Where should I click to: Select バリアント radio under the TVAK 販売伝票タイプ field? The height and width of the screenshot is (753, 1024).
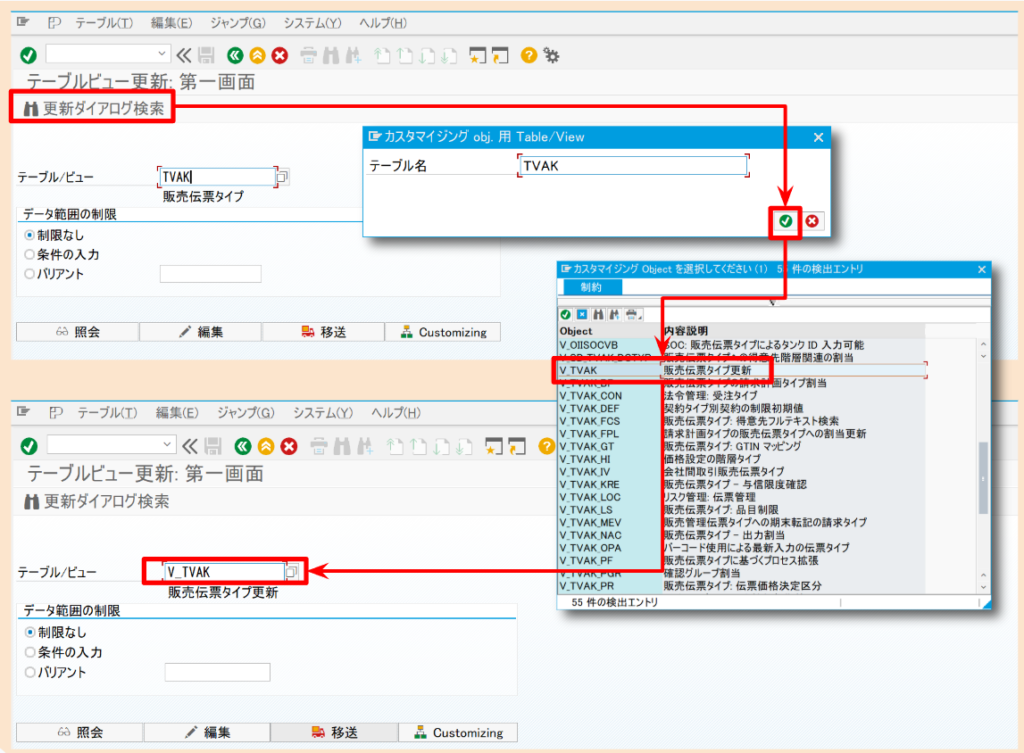(x=30, y=274)
